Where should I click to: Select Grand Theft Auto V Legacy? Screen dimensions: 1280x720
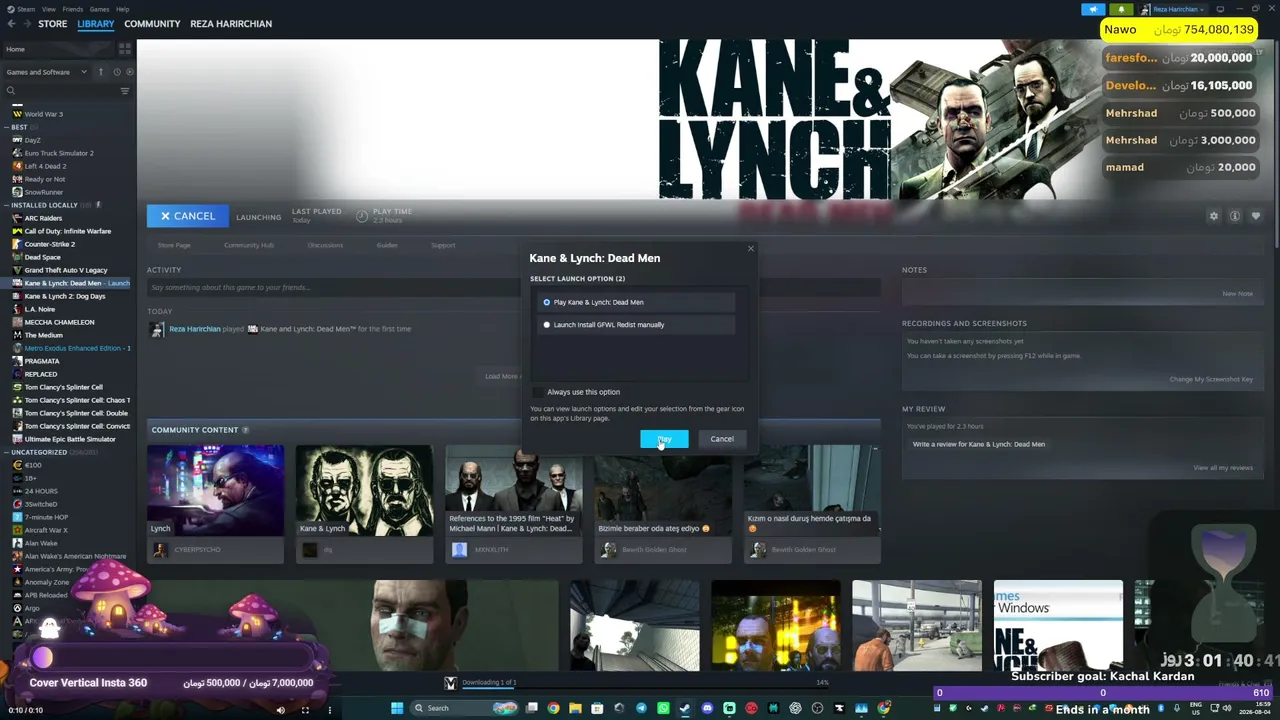point(65,270)
